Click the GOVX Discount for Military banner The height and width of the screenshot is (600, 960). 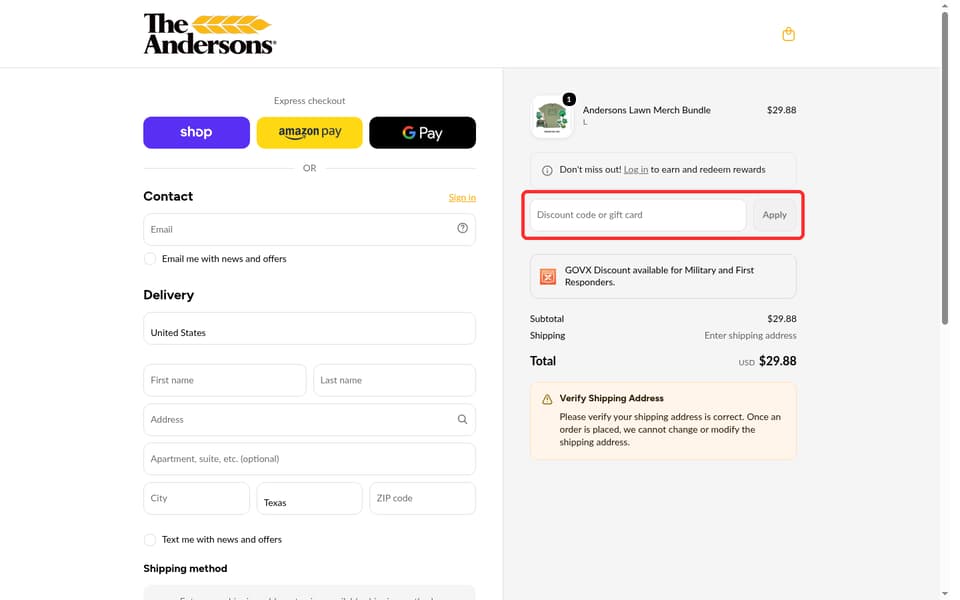pyautogui.click(x=663, y=276)
